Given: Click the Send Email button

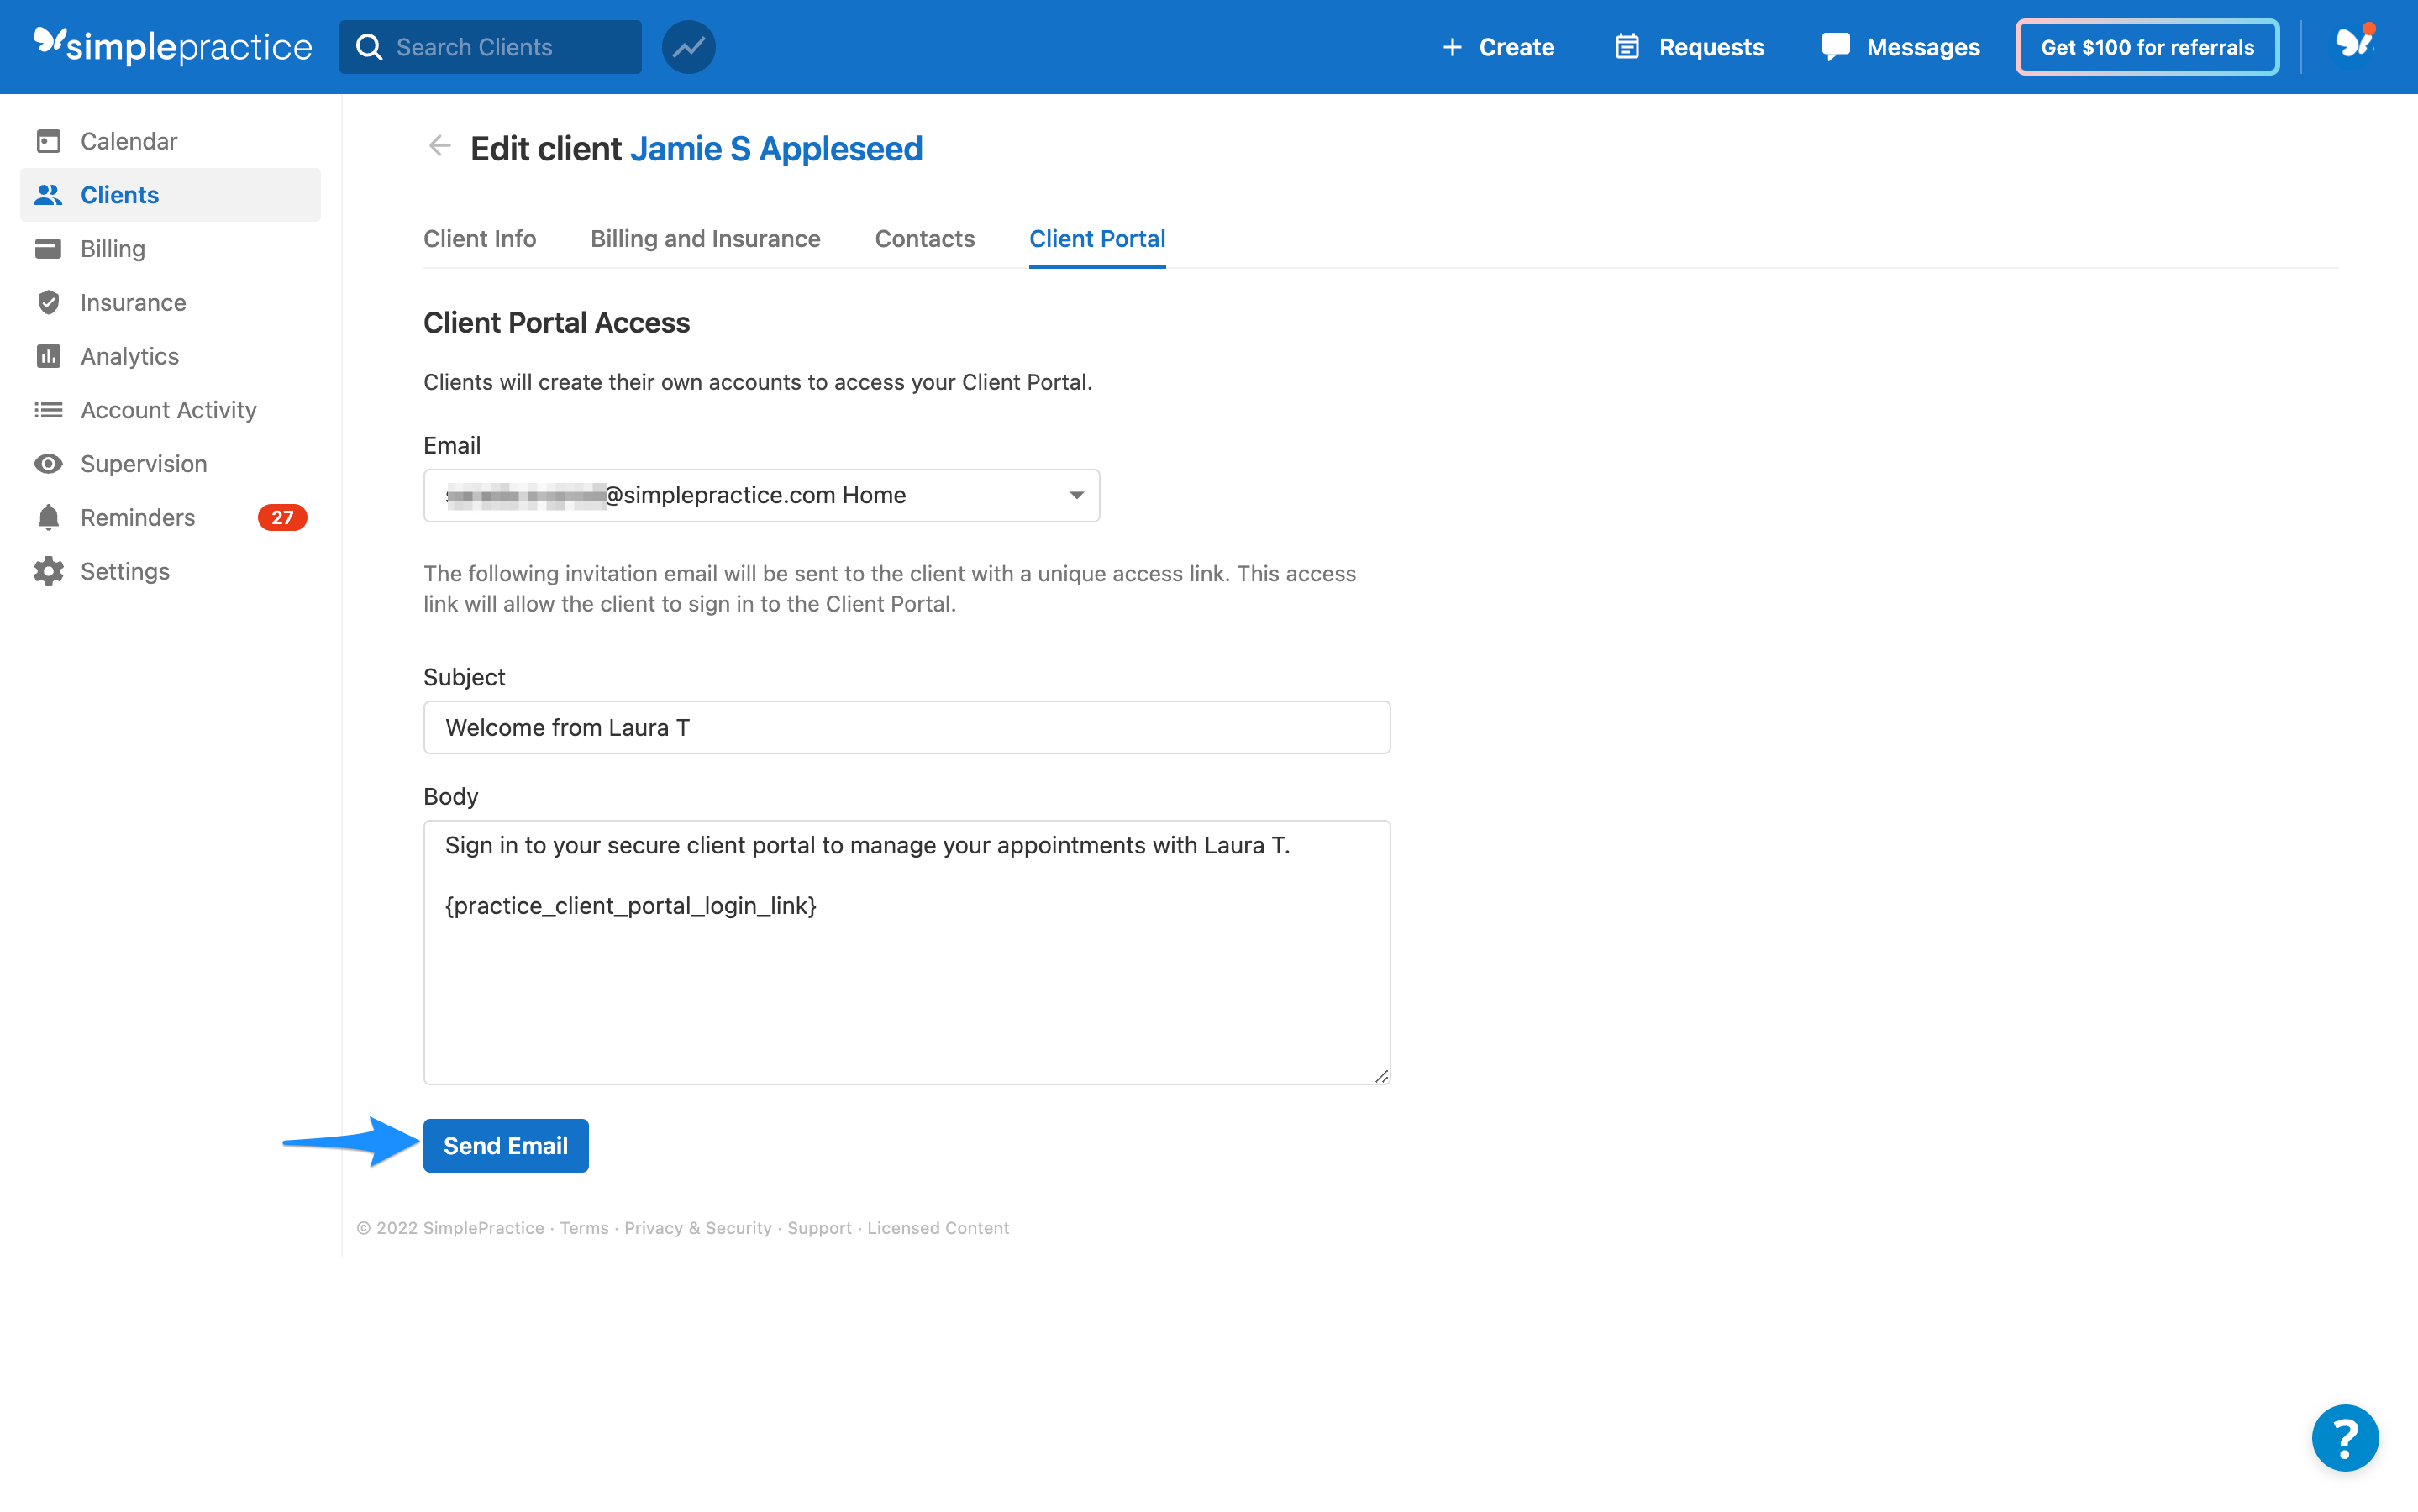Looking at the screenshot, I should 505,1145.
